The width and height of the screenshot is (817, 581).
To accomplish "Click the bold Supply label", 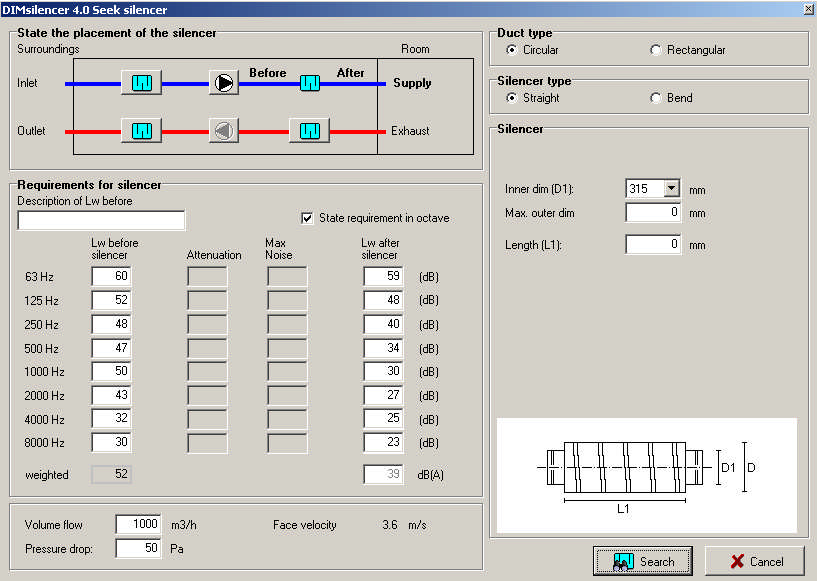I will 412,83.
